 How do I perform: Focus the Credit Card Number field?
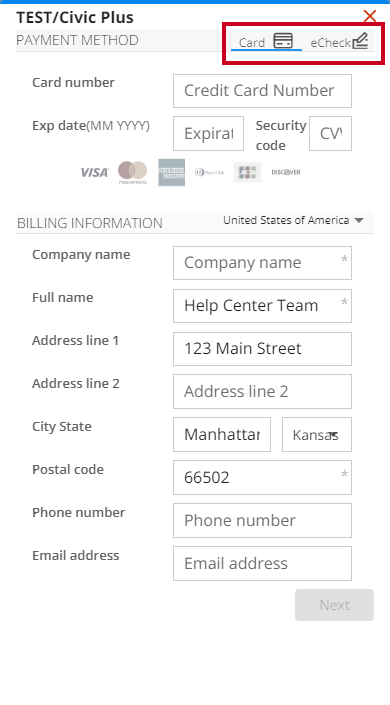[262, 91]
